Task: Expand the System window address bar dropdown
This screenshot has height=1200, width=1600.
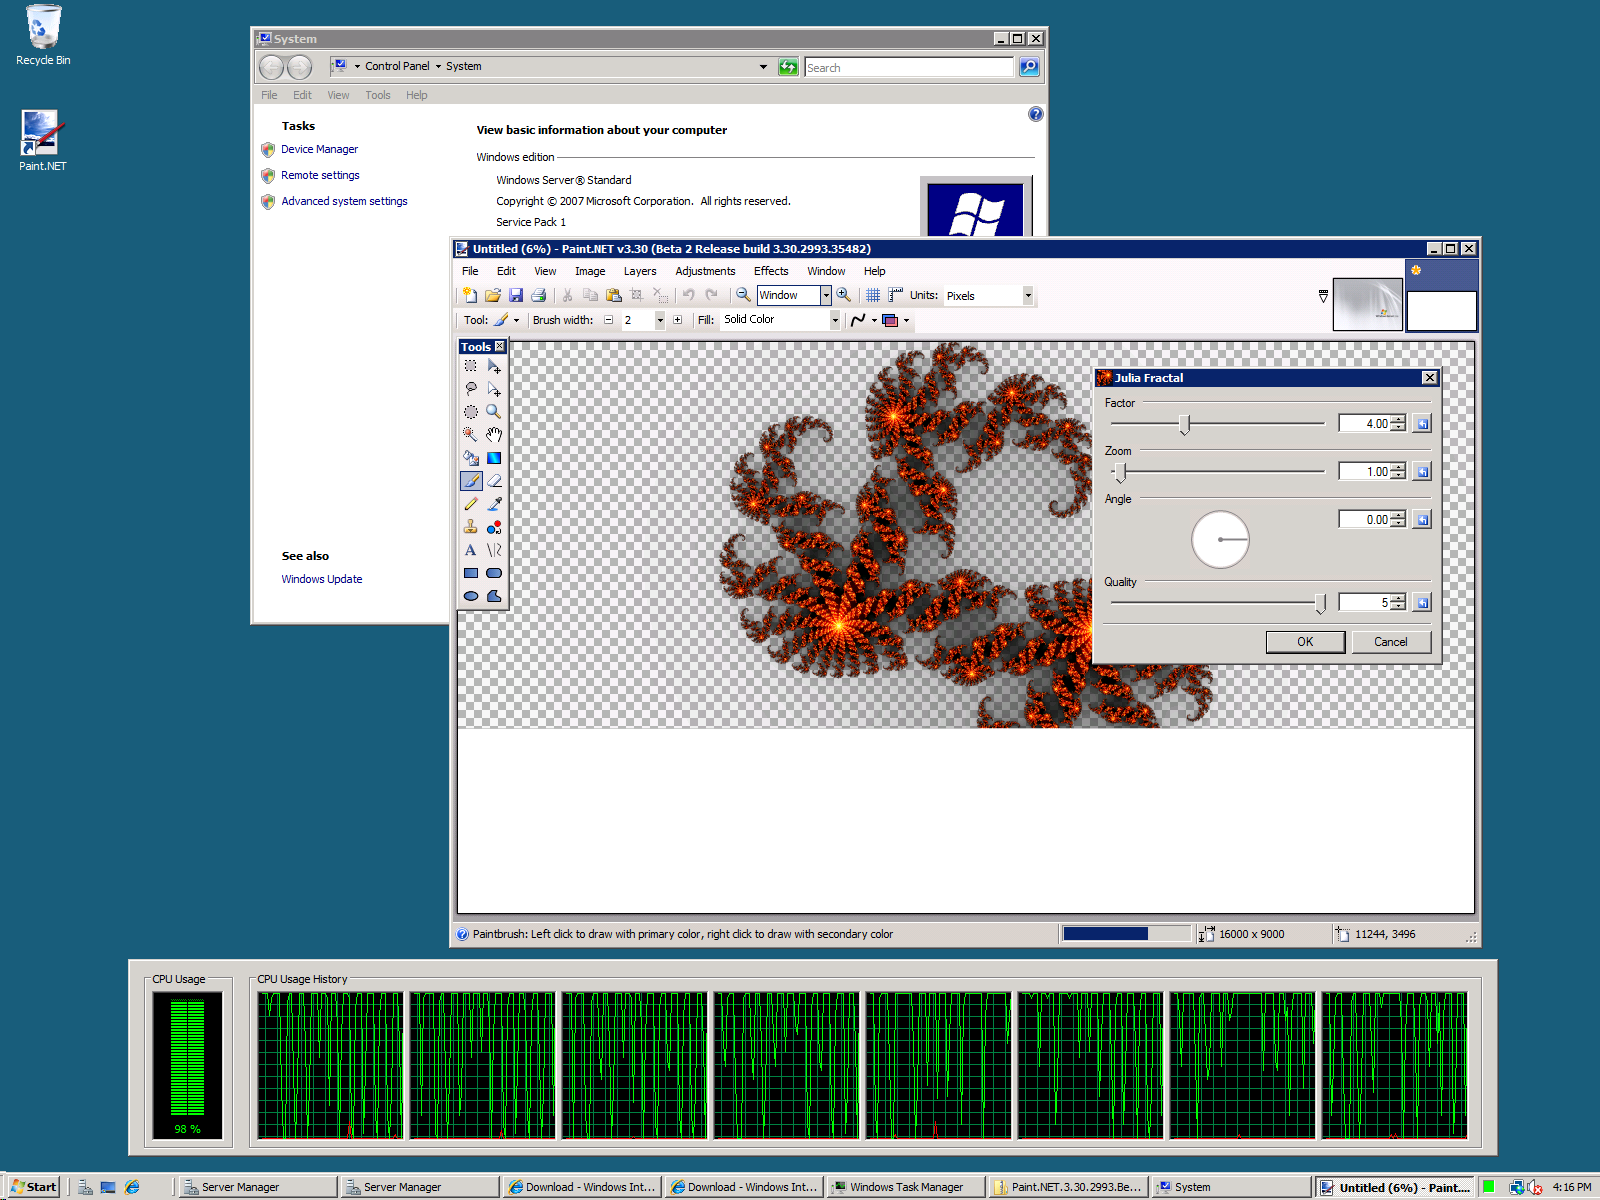Action: (x=763, y=67)
